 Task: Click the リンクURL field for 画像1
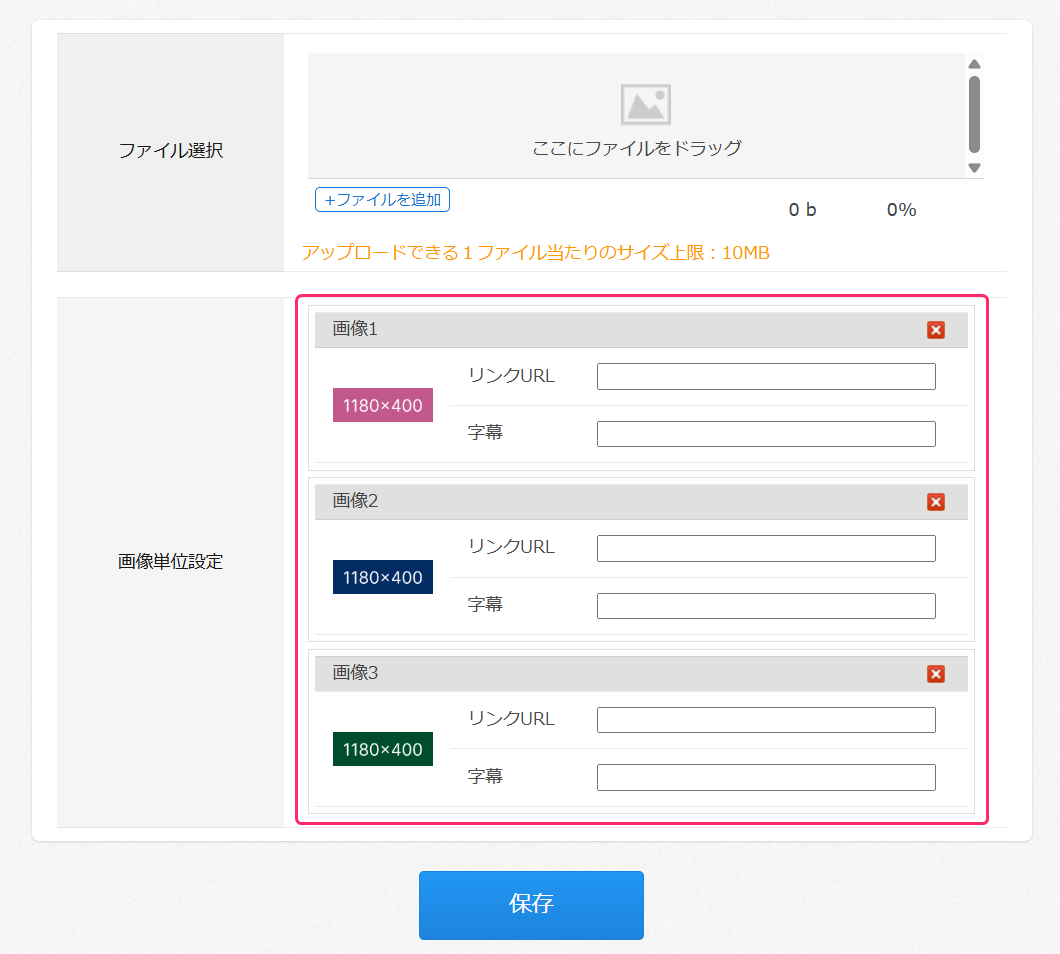(x=766, y=376)
